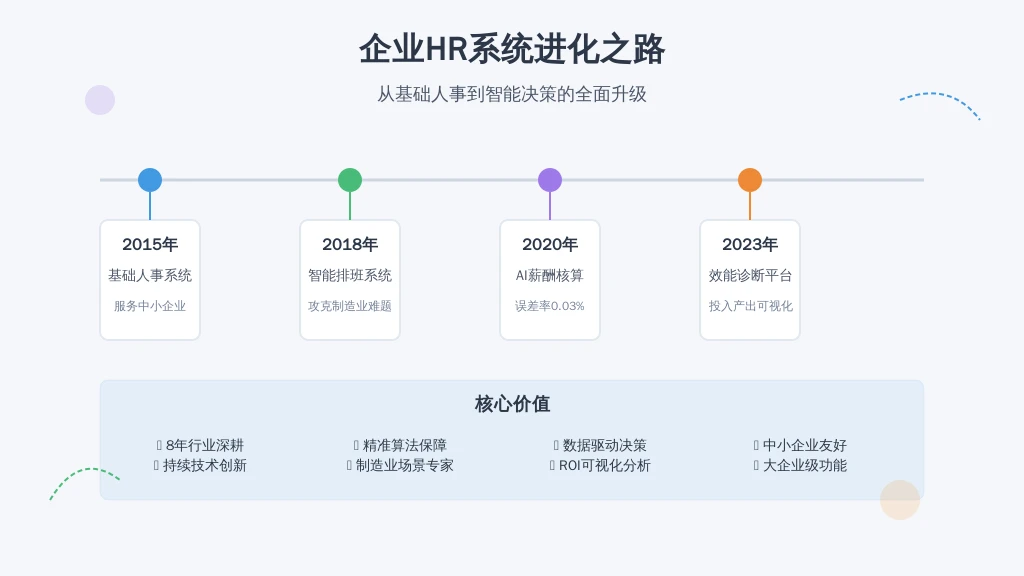
Task: Select the purple 2020 timeline dot
Action: [x=550, y=180]
